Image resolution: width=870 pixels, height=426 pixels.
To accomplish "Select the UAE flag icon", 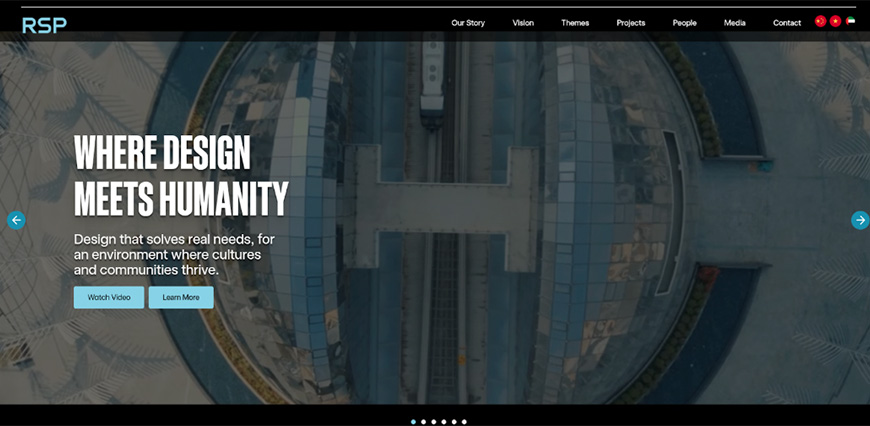I will (851, 21).
